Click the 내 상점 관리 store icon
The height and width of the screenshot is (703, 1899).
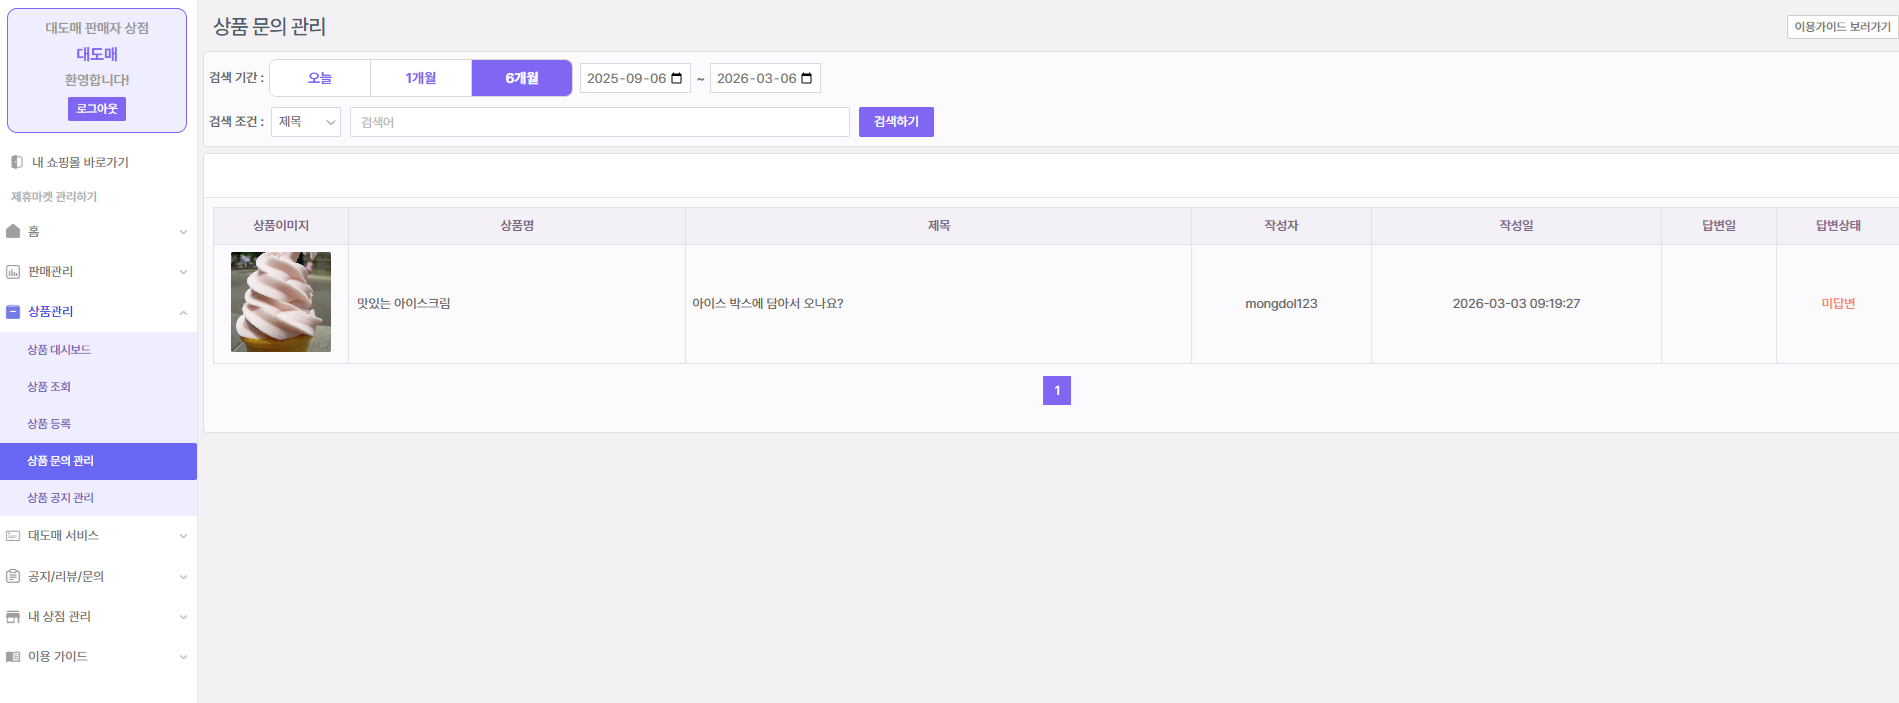point(13,617)
